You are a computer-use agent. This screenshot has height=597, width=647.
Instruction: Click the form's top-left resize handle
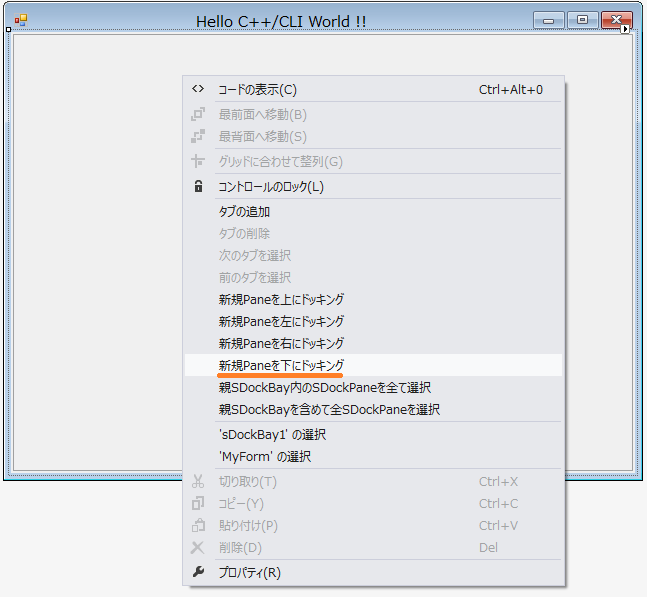(9, 29)
